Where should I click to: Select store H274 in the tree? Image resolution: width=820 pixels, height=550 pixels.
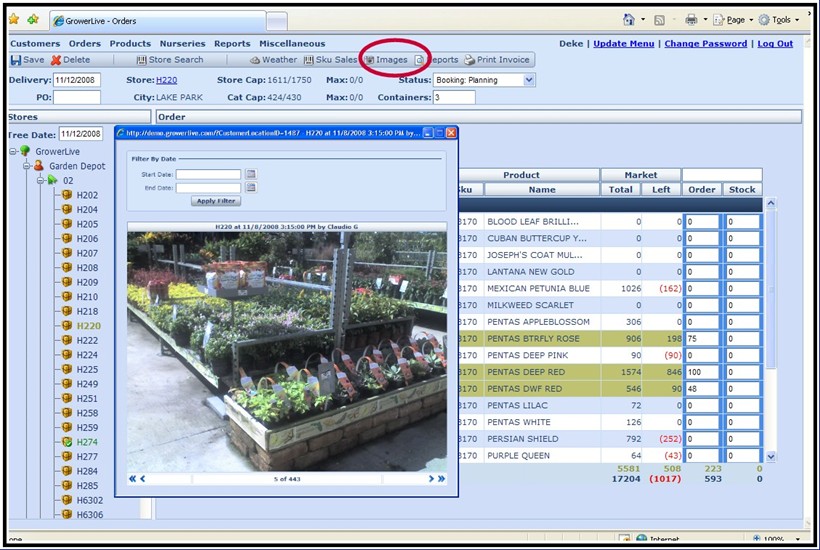coord(87,441)
